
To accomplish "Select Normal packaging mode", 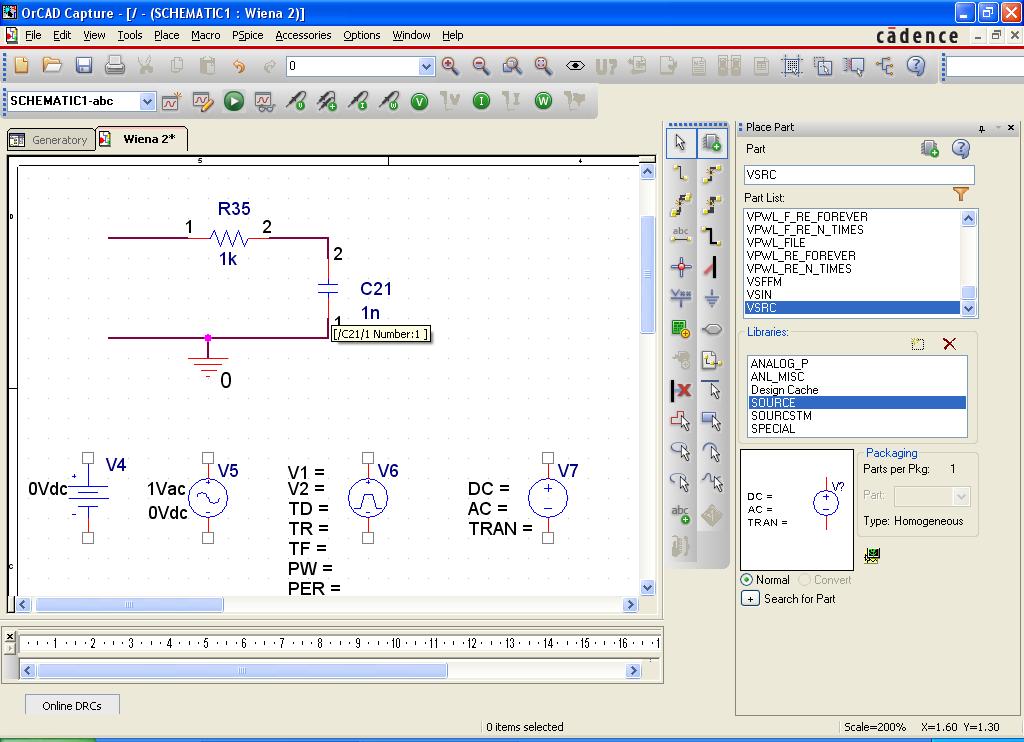I will pyautogui.click(x=745, y=579).
